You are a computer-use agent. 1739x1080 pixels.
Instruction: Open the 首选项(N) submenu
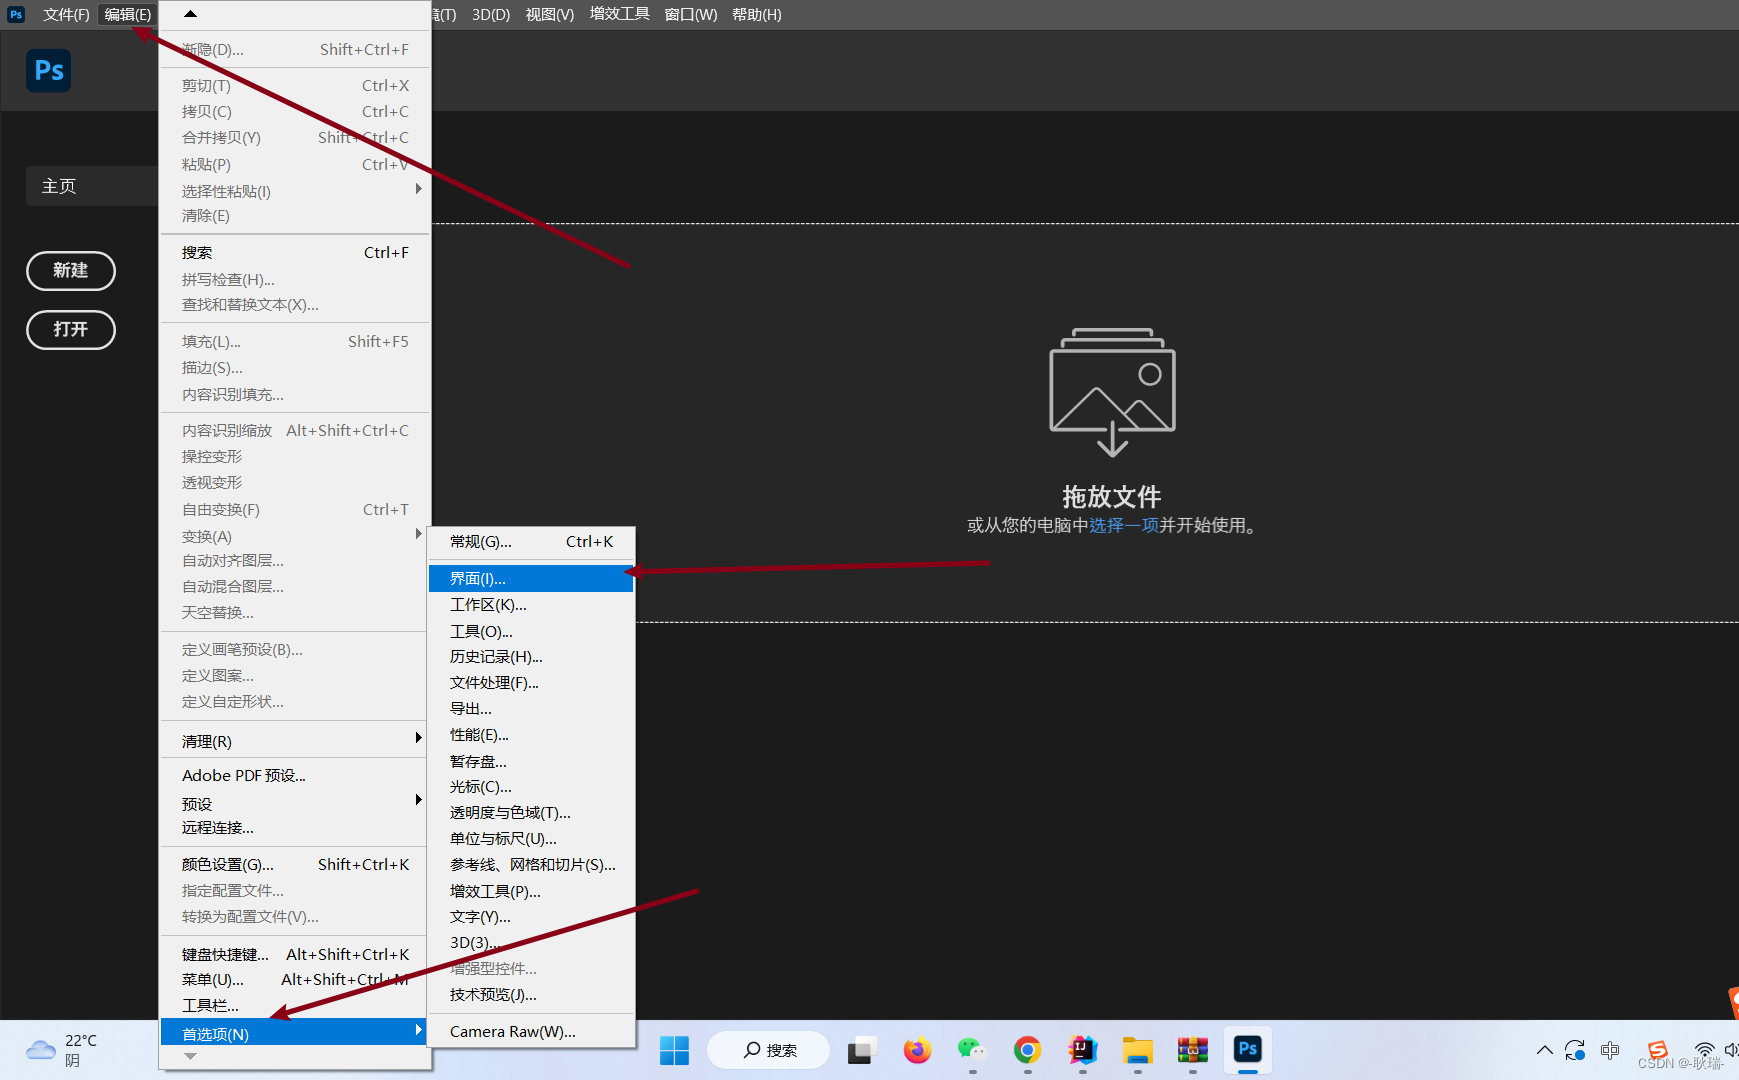[295, 1033]
